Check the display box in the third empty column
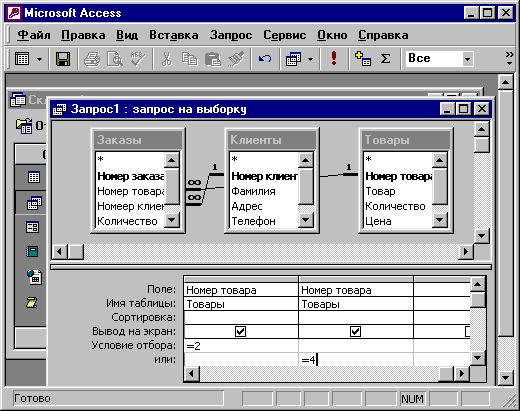 467,331
